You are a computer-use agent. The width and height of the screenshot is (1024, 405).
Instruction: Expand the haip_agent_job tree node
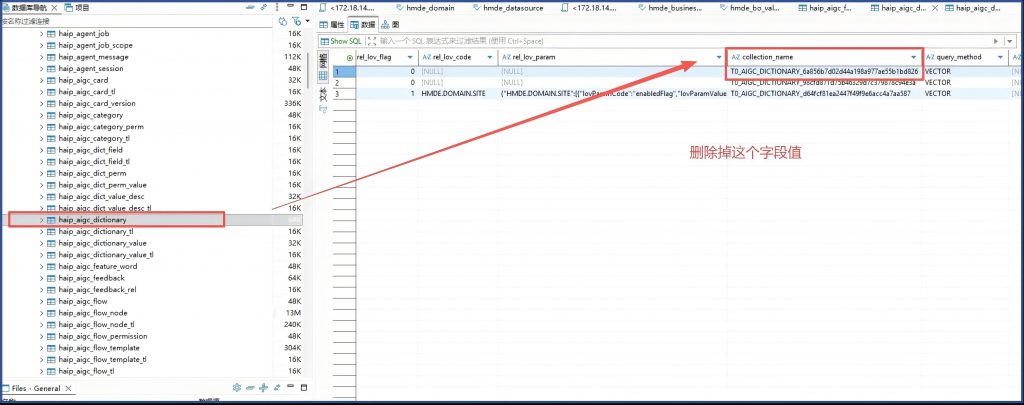(41, 34)
